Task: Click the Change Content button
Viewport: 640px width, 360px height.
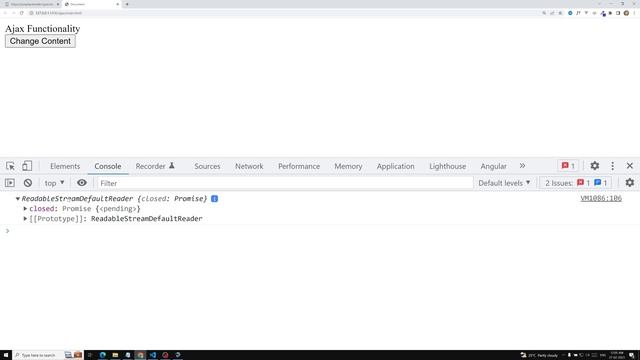Action: point(40,41)
